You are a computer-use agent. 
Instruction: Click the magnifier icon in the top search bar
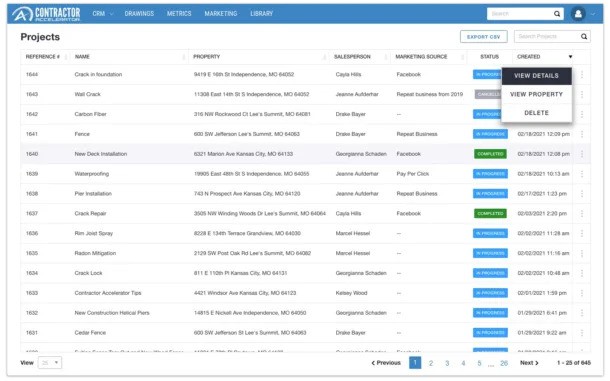pos(557,14)
